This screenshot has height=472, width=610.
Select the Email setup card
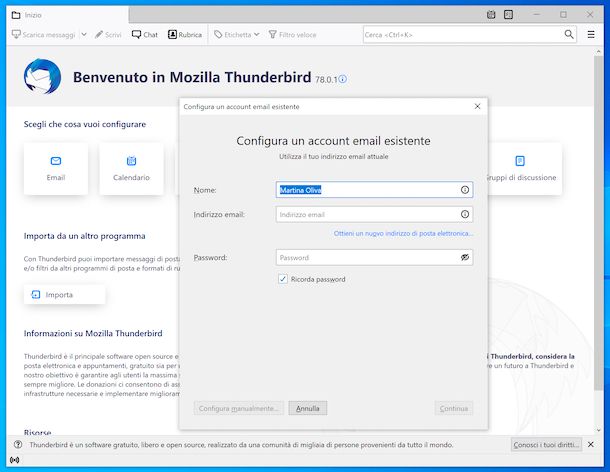(56, 168)
